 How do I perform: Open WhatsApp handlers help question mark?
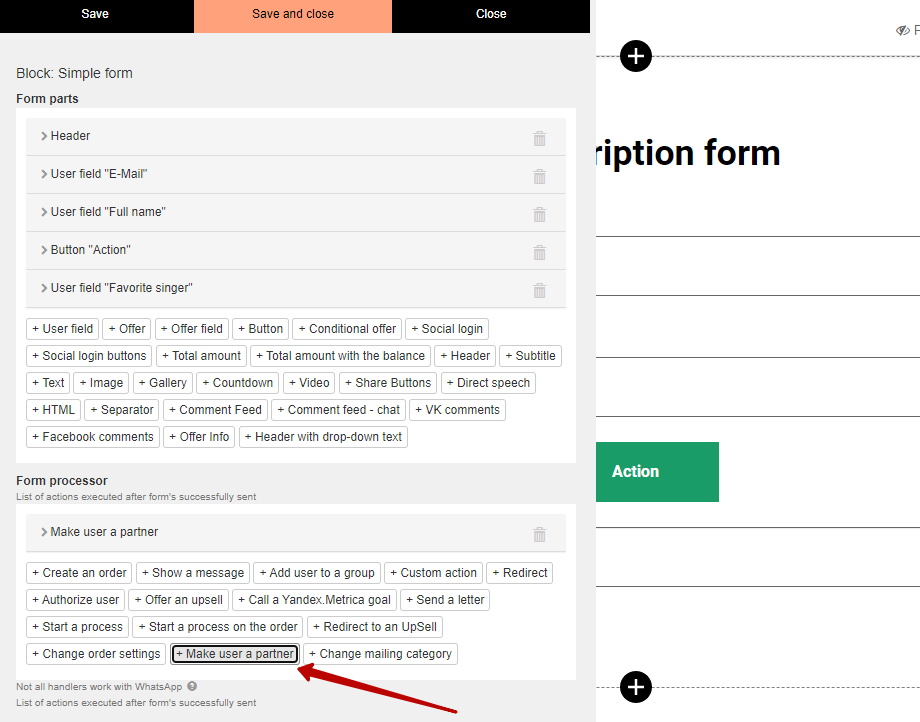(x=192, y=686)
